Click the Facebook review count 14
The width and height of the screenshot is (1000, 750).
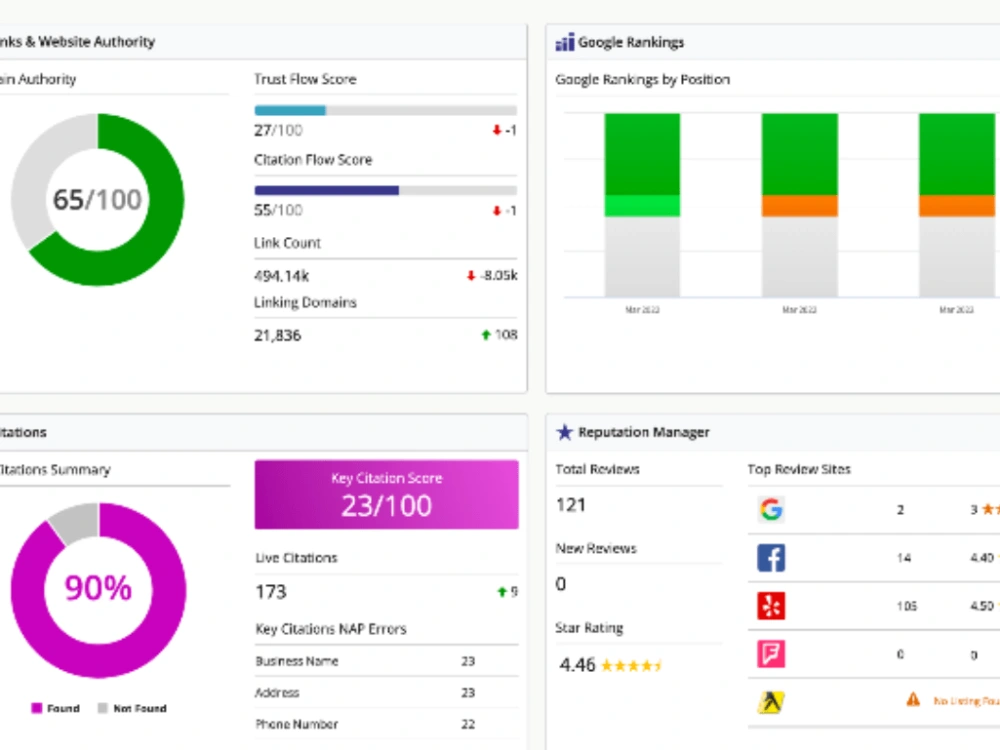pyautogui.click(x=904, y=558)
